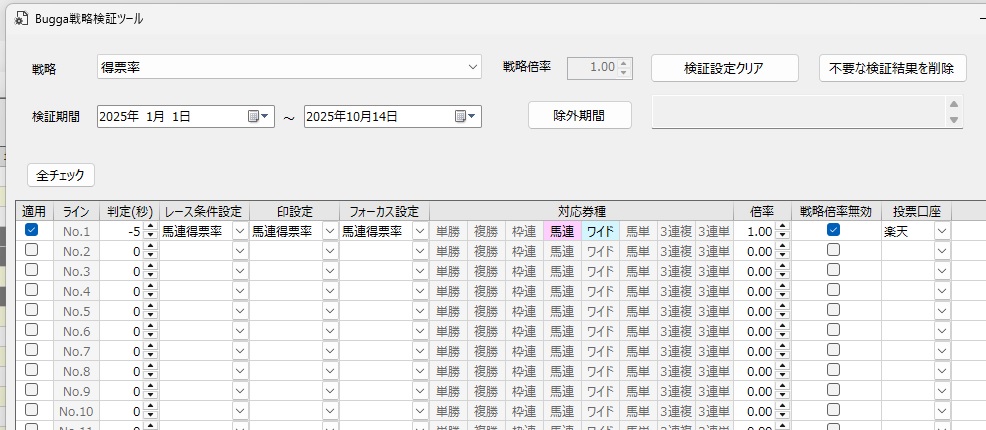This screenshot has height=430, width=986.
Task: Disable 戦略倍率無効 checkbox in No.1 row
Action: pos(833,230)
